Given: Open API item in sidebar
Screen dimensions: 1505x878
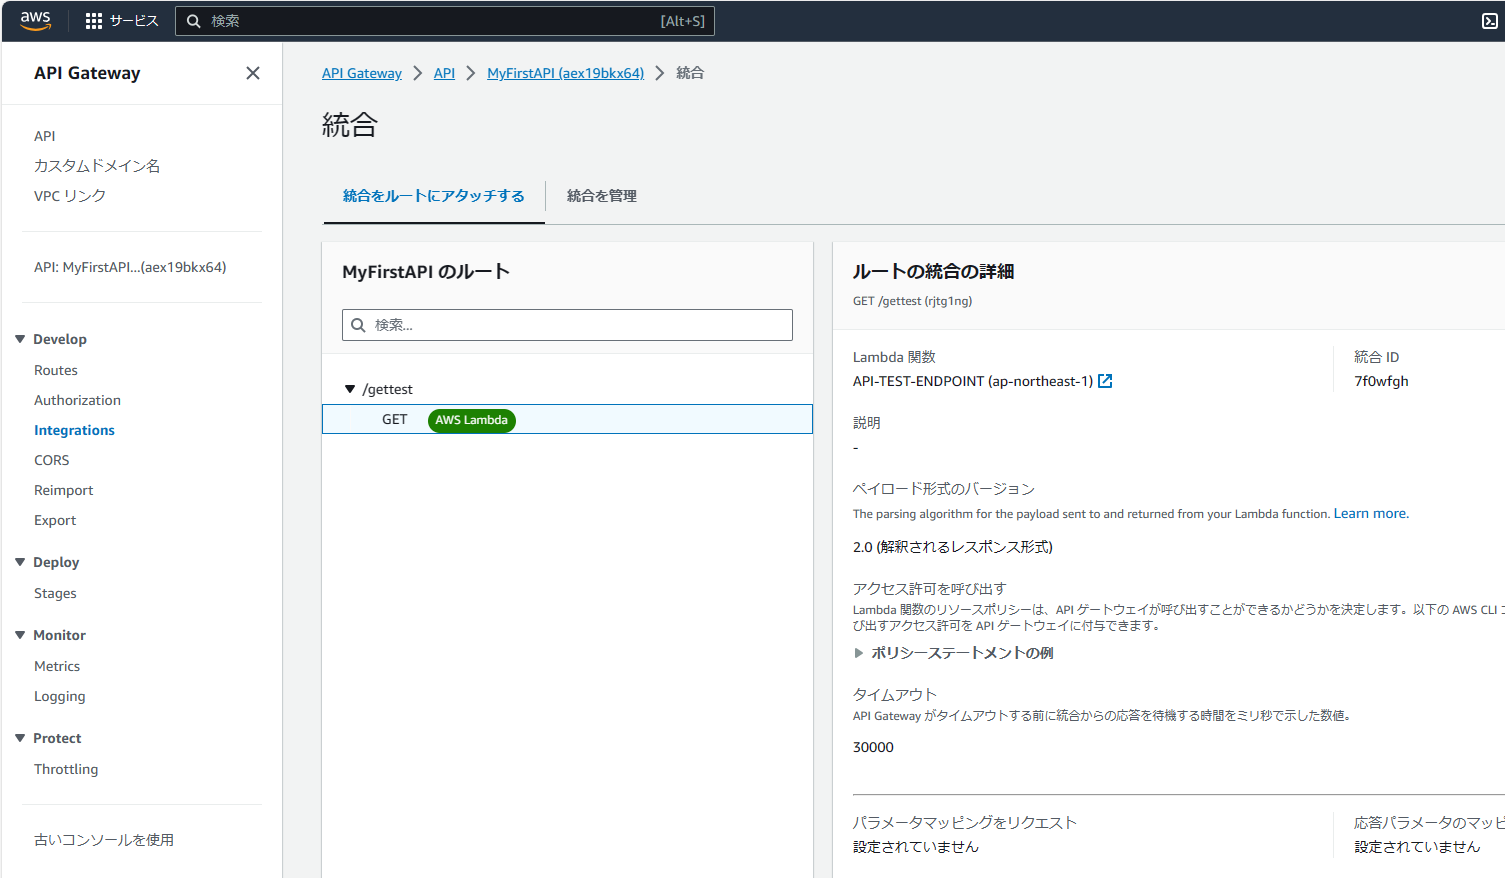Looking at the screenshot, I should point(45,136).
